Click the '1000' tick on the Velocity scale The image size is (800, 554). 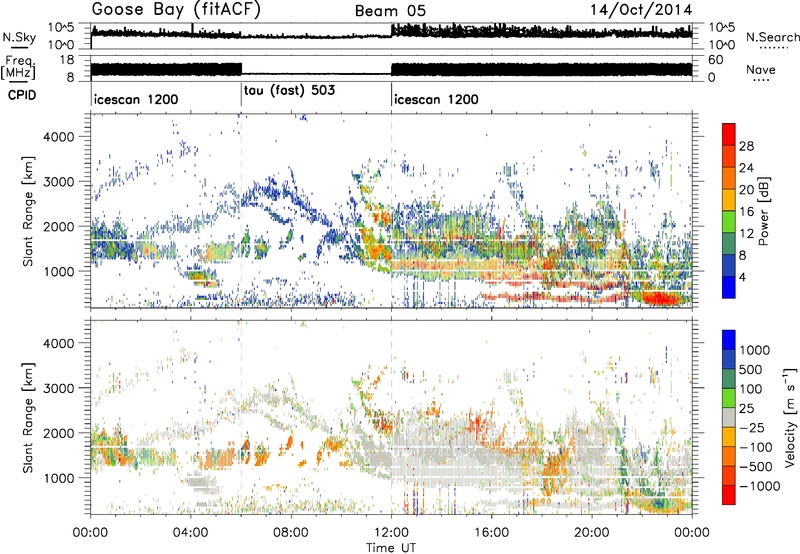[x=755, y=350]
